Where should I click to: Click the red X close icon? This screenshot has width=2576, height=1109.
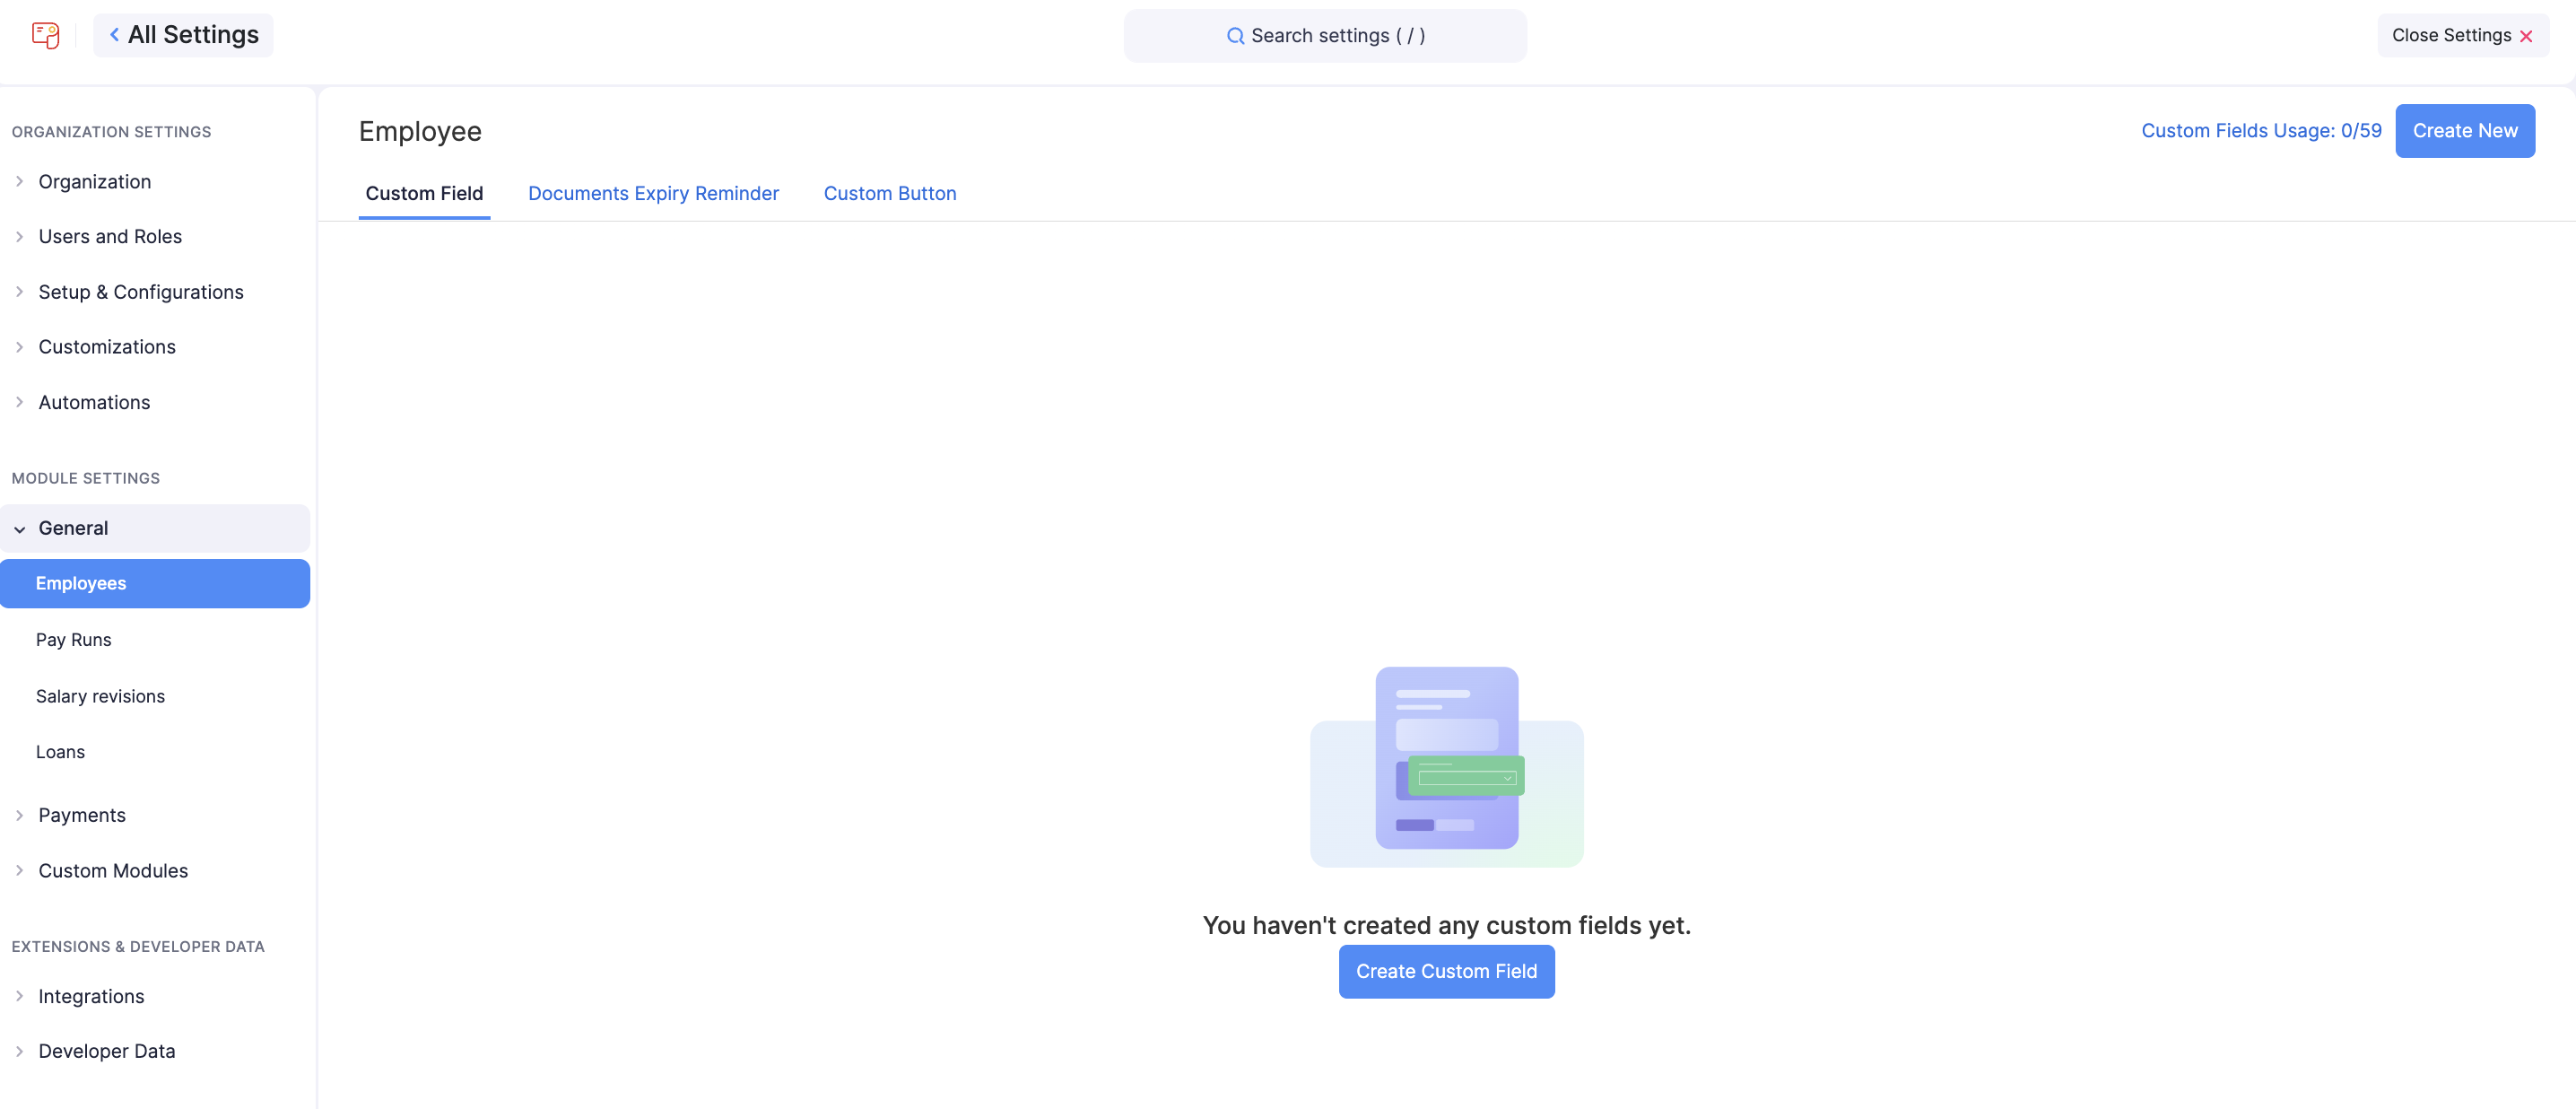tap(2526, 36)
